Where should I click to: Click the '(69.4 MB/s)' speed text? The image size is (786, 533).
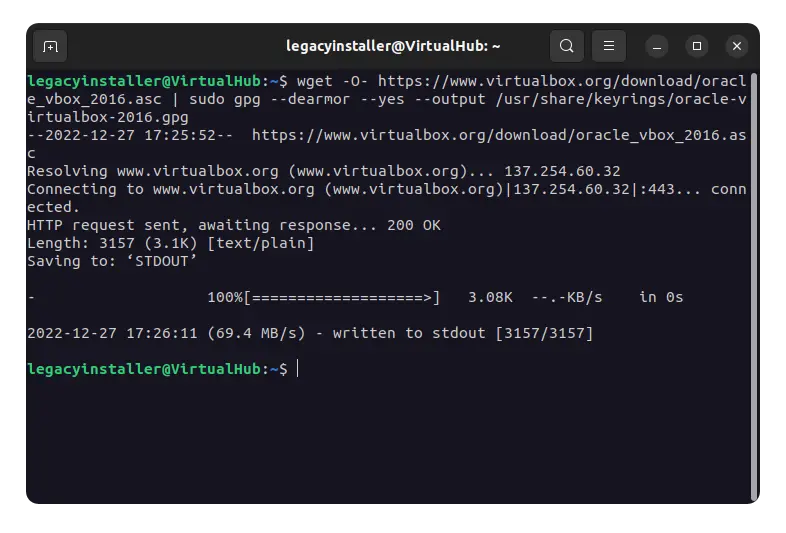coord(256,333)
